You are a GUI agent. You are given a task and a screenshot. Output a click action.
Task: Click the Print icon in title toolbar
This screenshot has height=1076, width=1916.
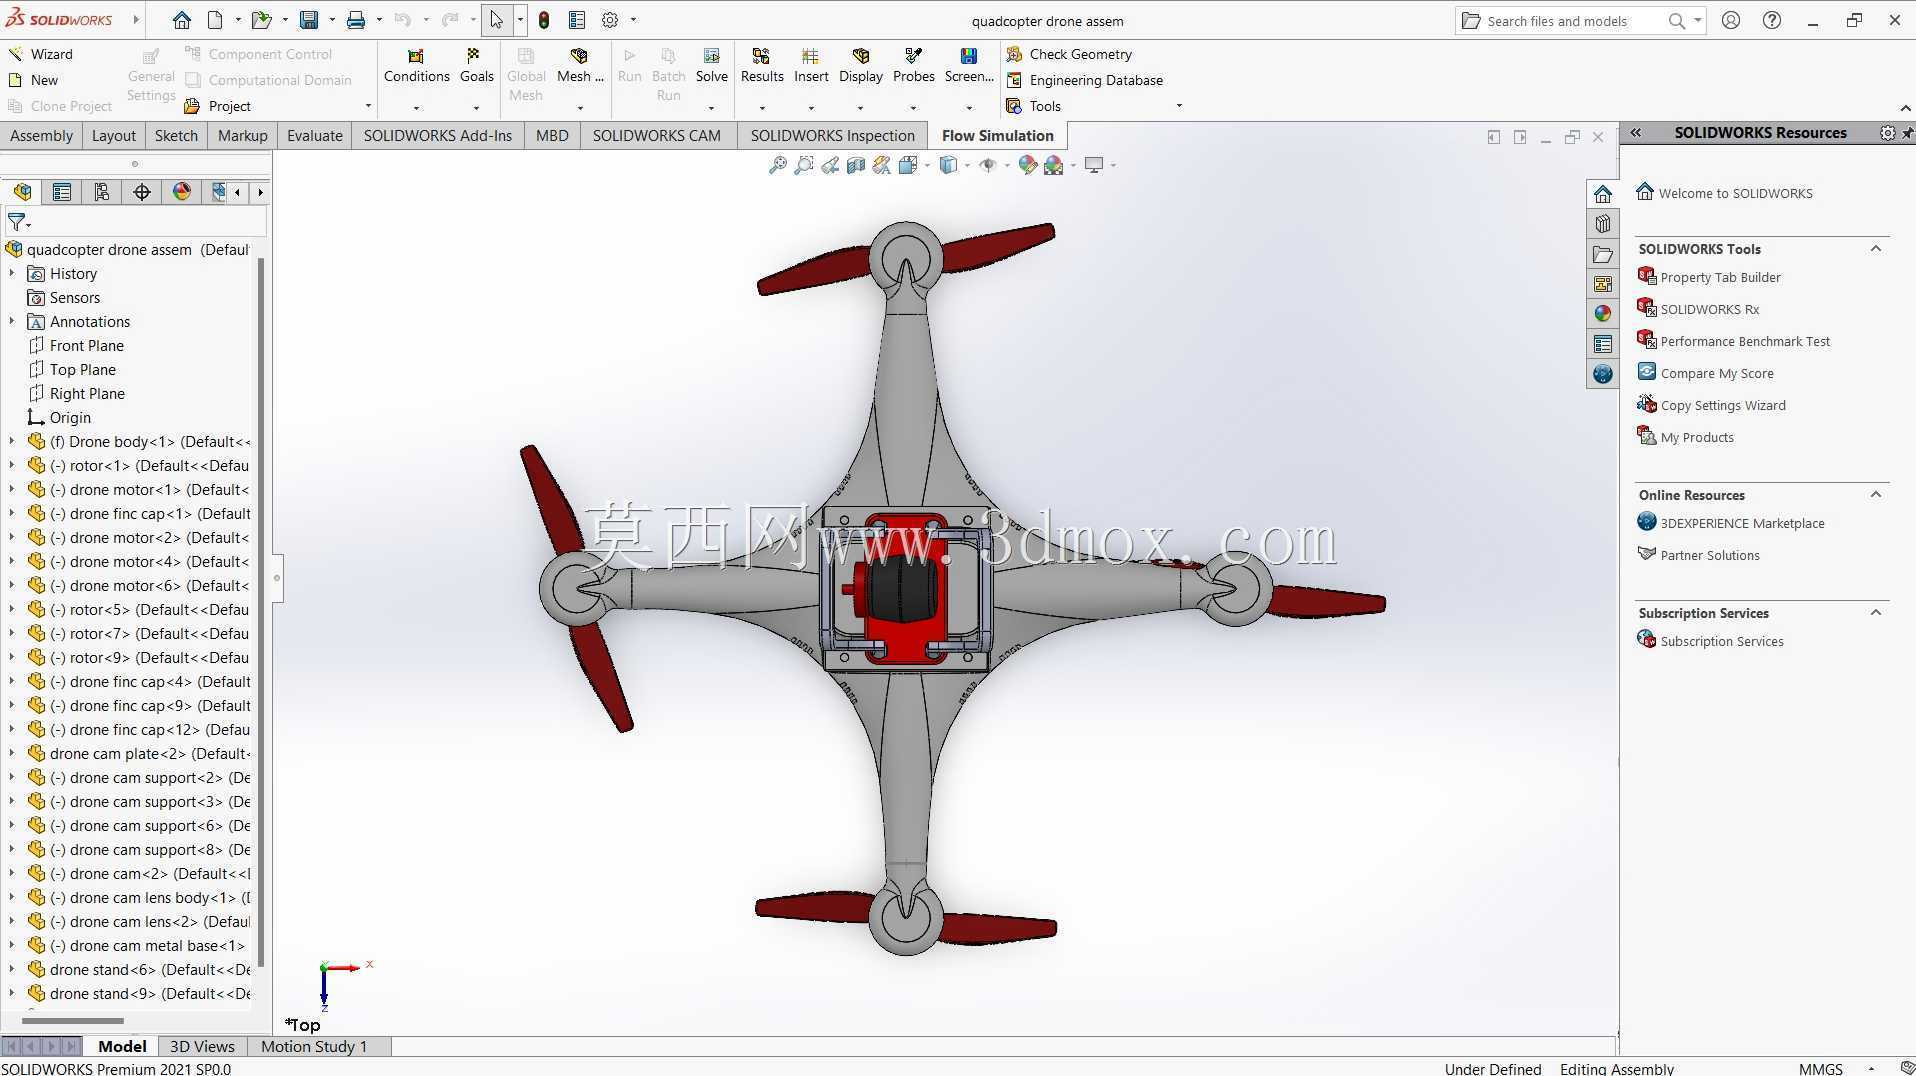(356, 20)
